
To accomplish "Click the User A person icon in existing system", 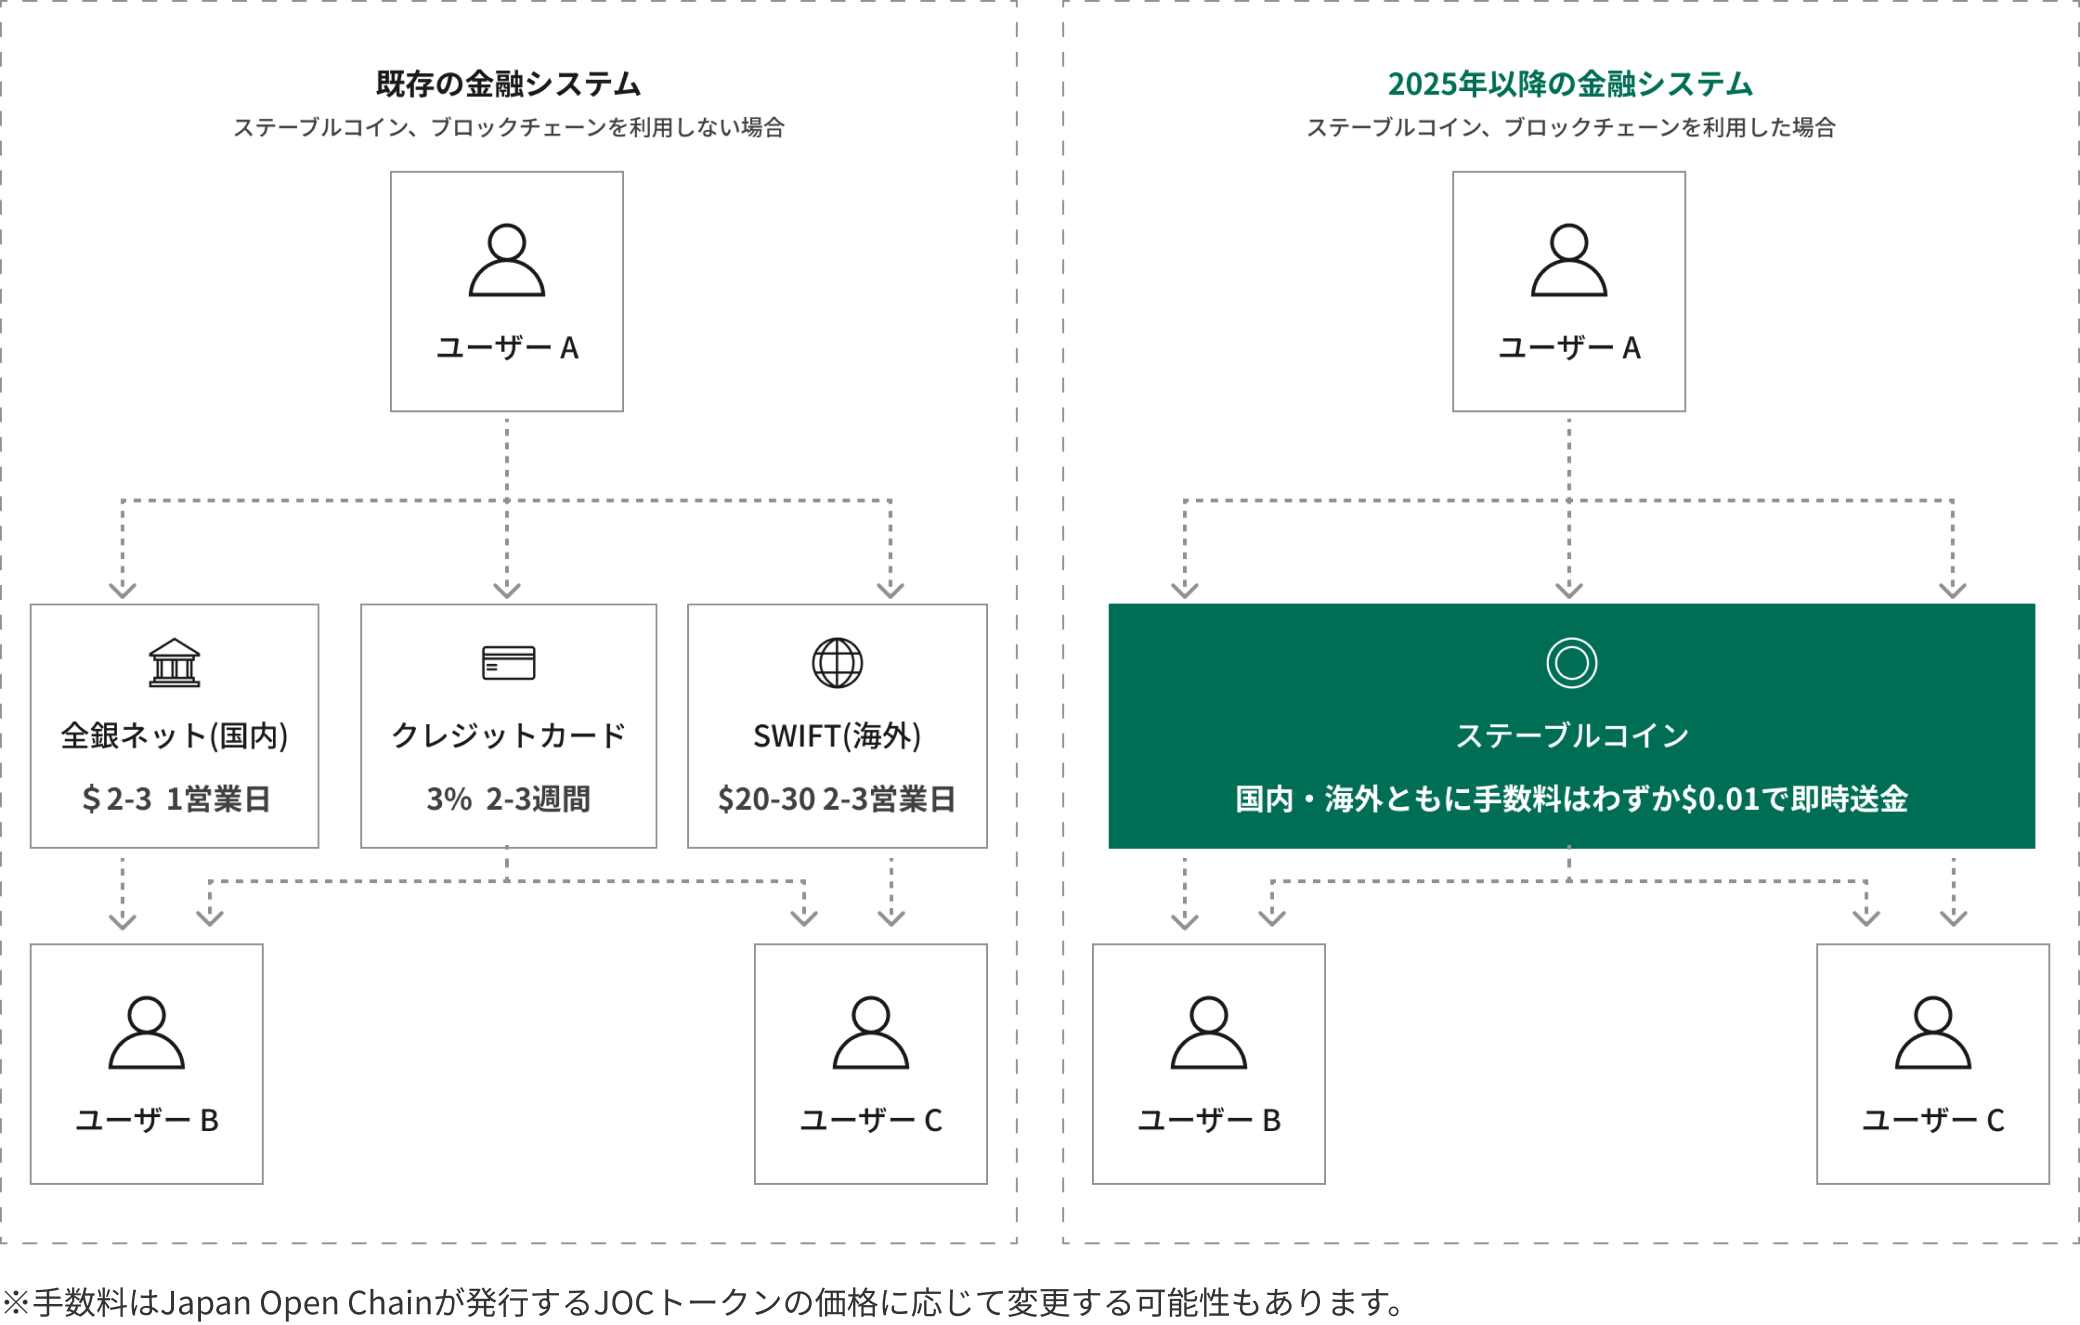I will [507, 260].
